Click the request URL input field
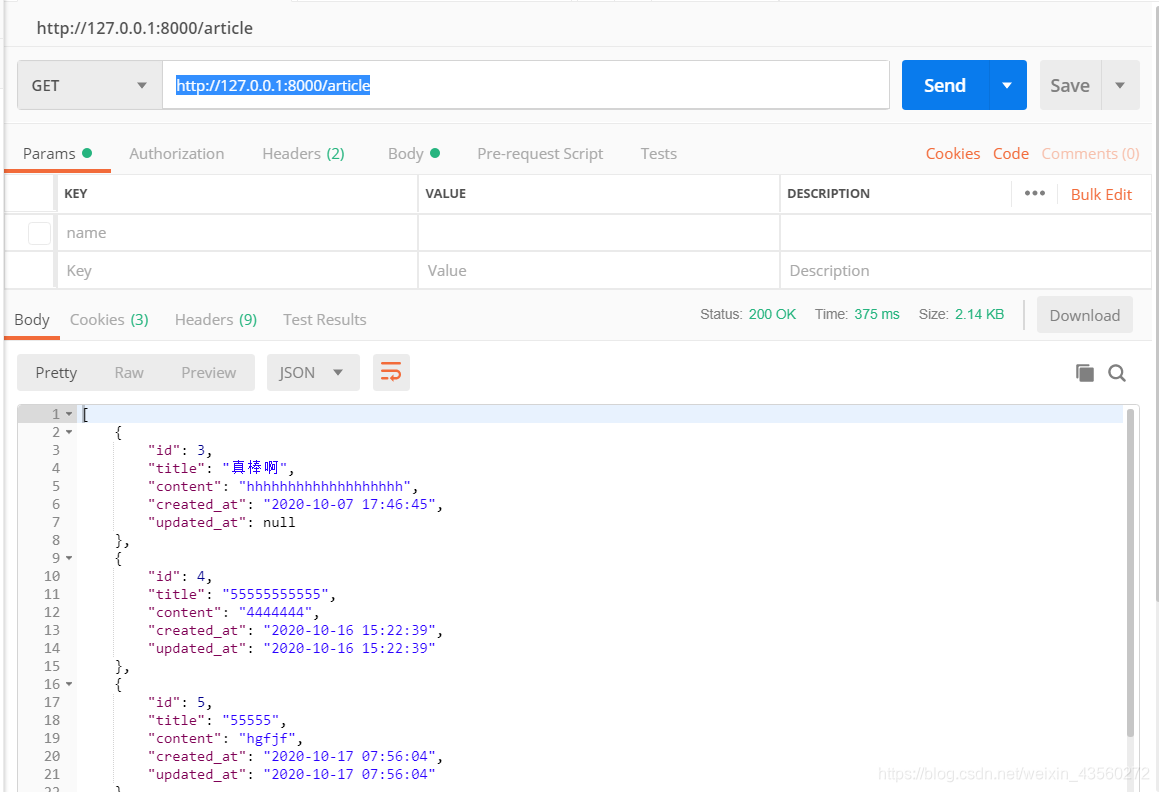The image size is (1159, 792). 526,85
